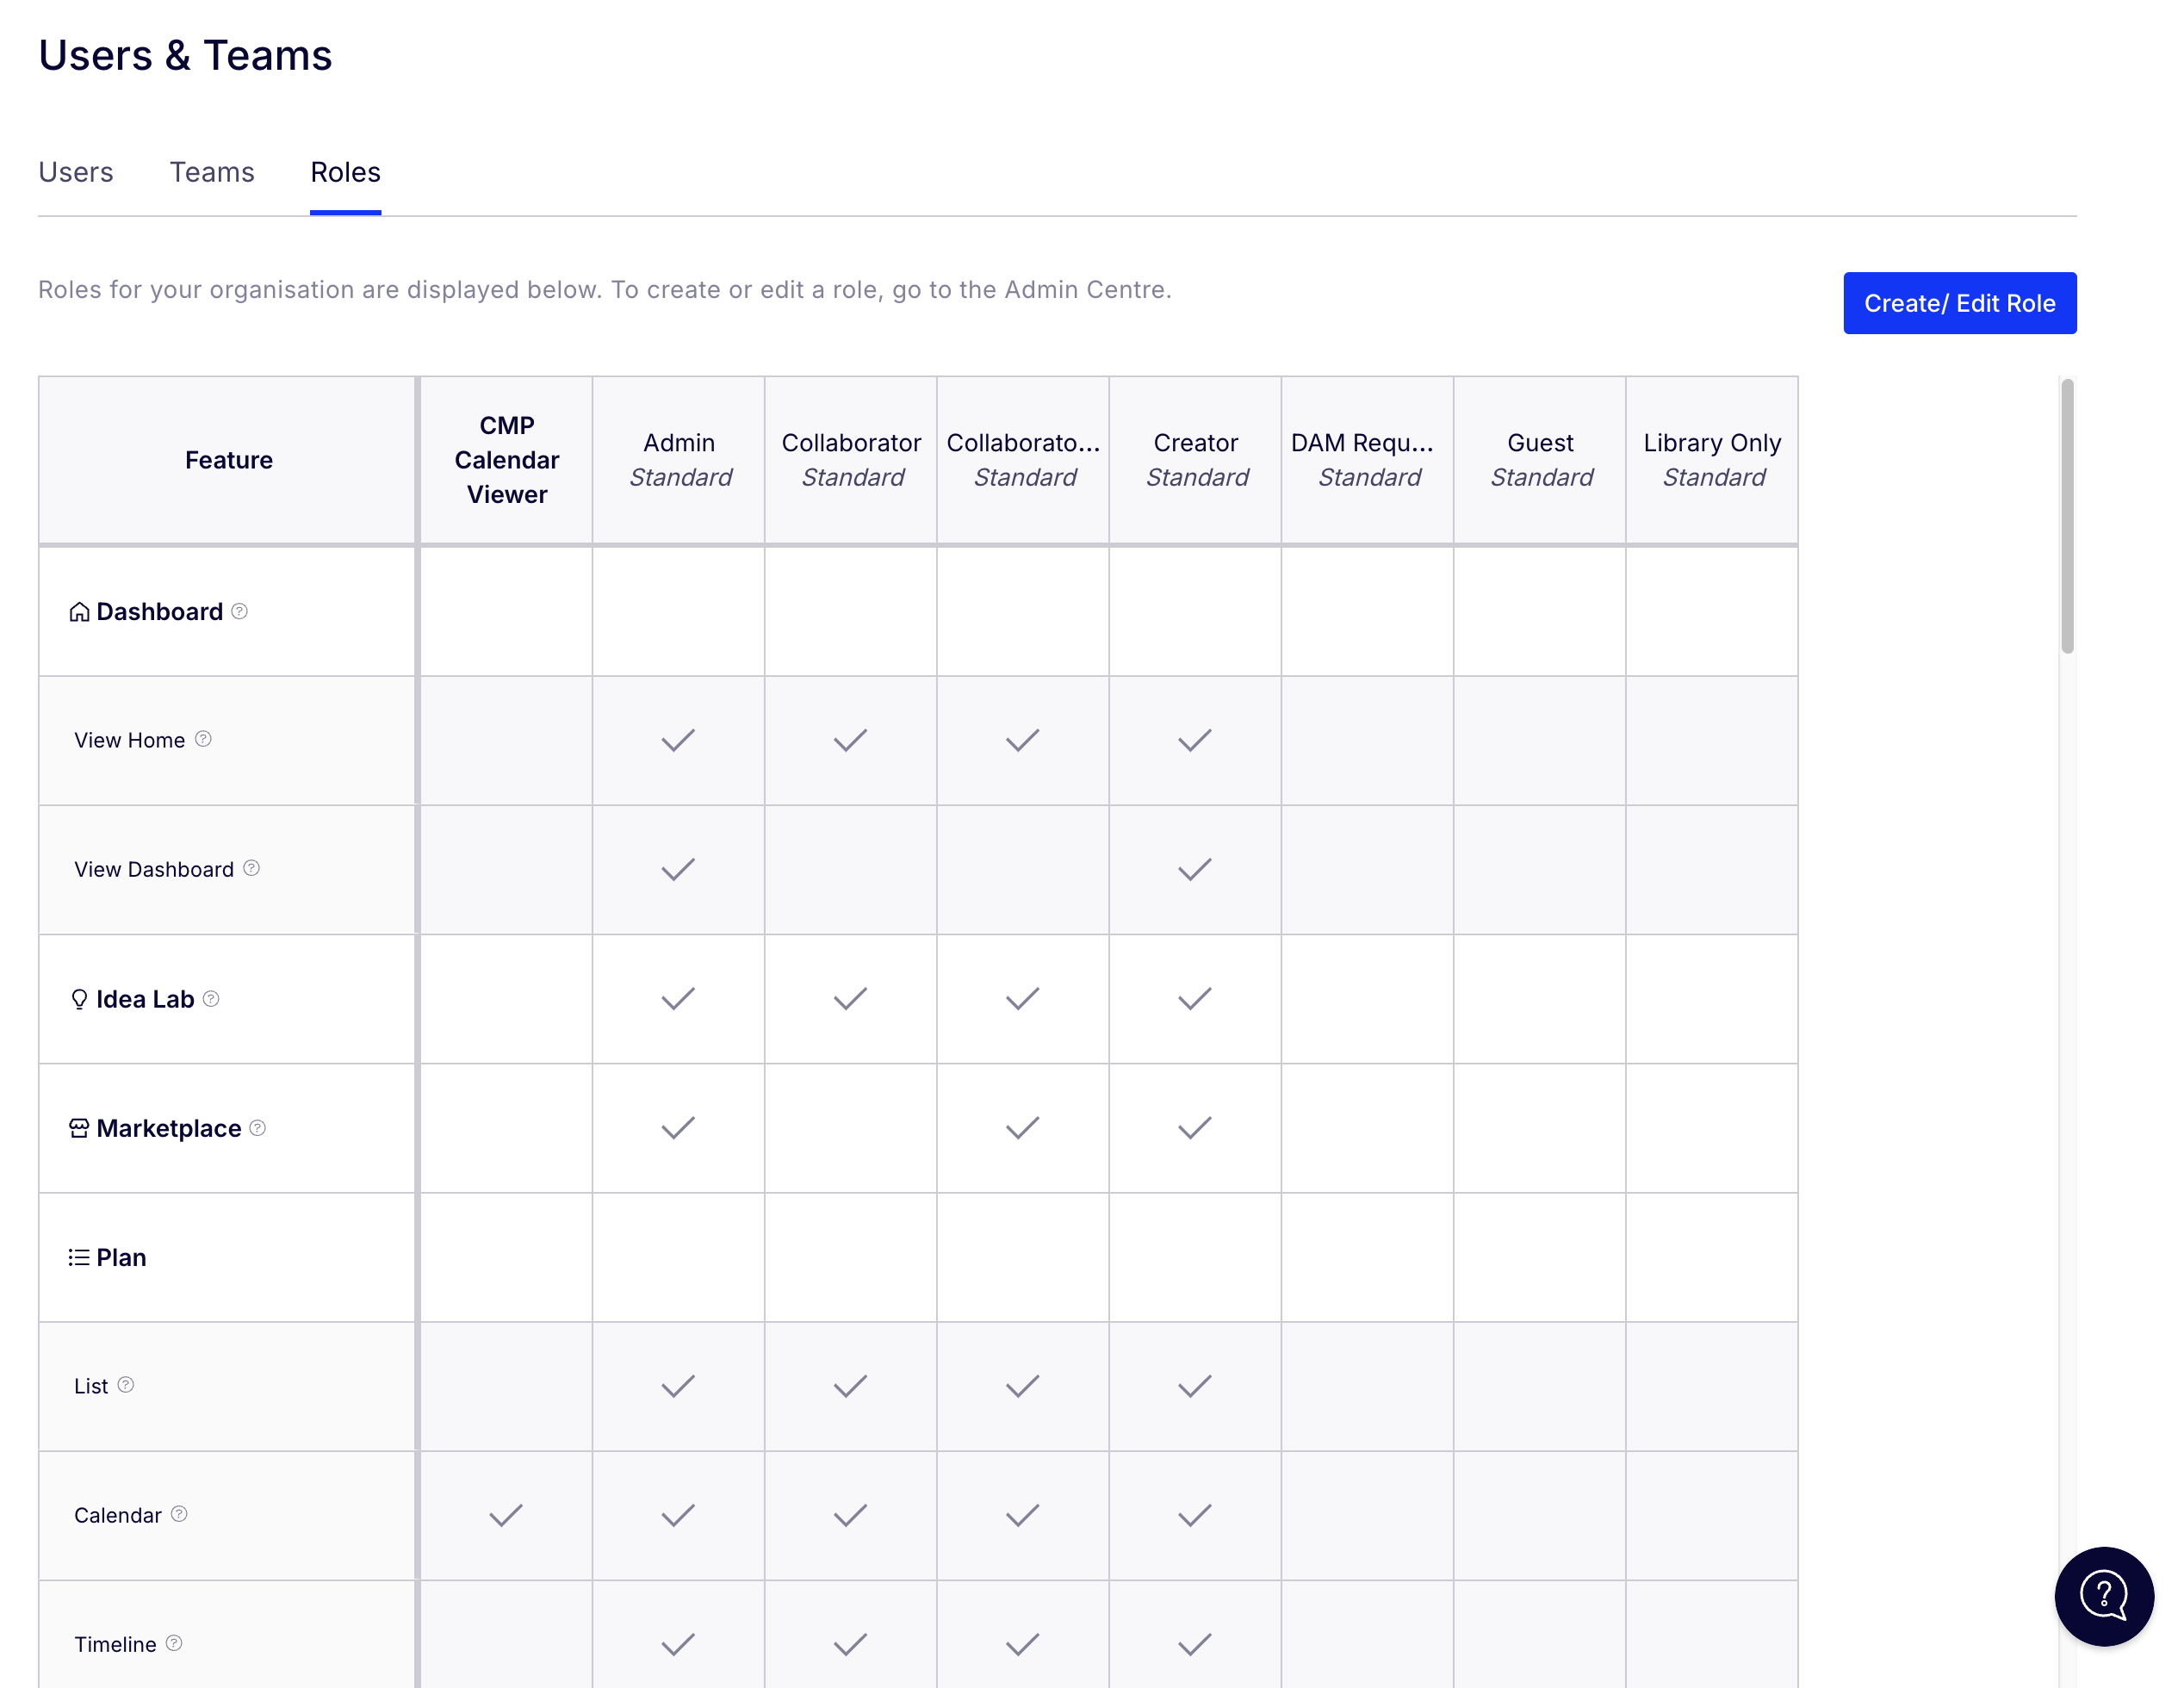
Task: Click the Dashboard home icon
Action: click(79, 612)
